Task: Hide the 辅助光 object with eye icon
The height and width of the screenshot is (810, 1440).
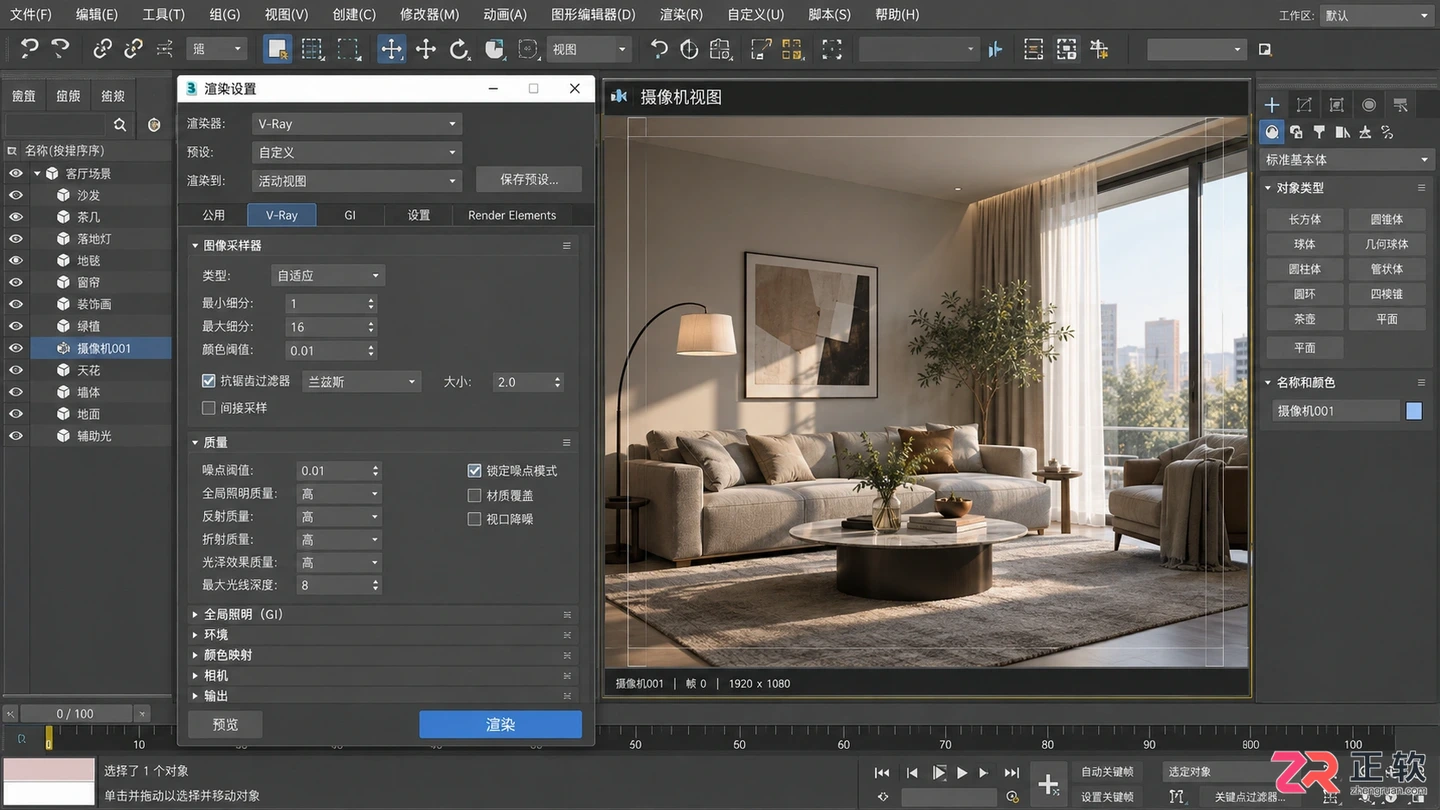Action: (x=16, y=436)
